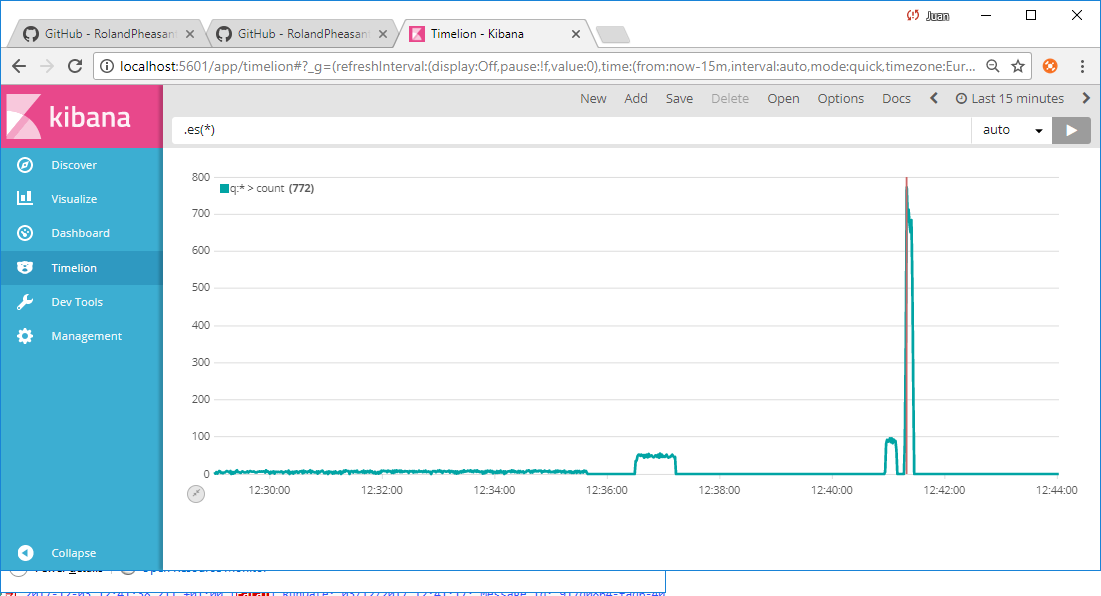Close the Timelion - Kibana tab
This screenshot has height=596, width=1101.
point(576,34)
